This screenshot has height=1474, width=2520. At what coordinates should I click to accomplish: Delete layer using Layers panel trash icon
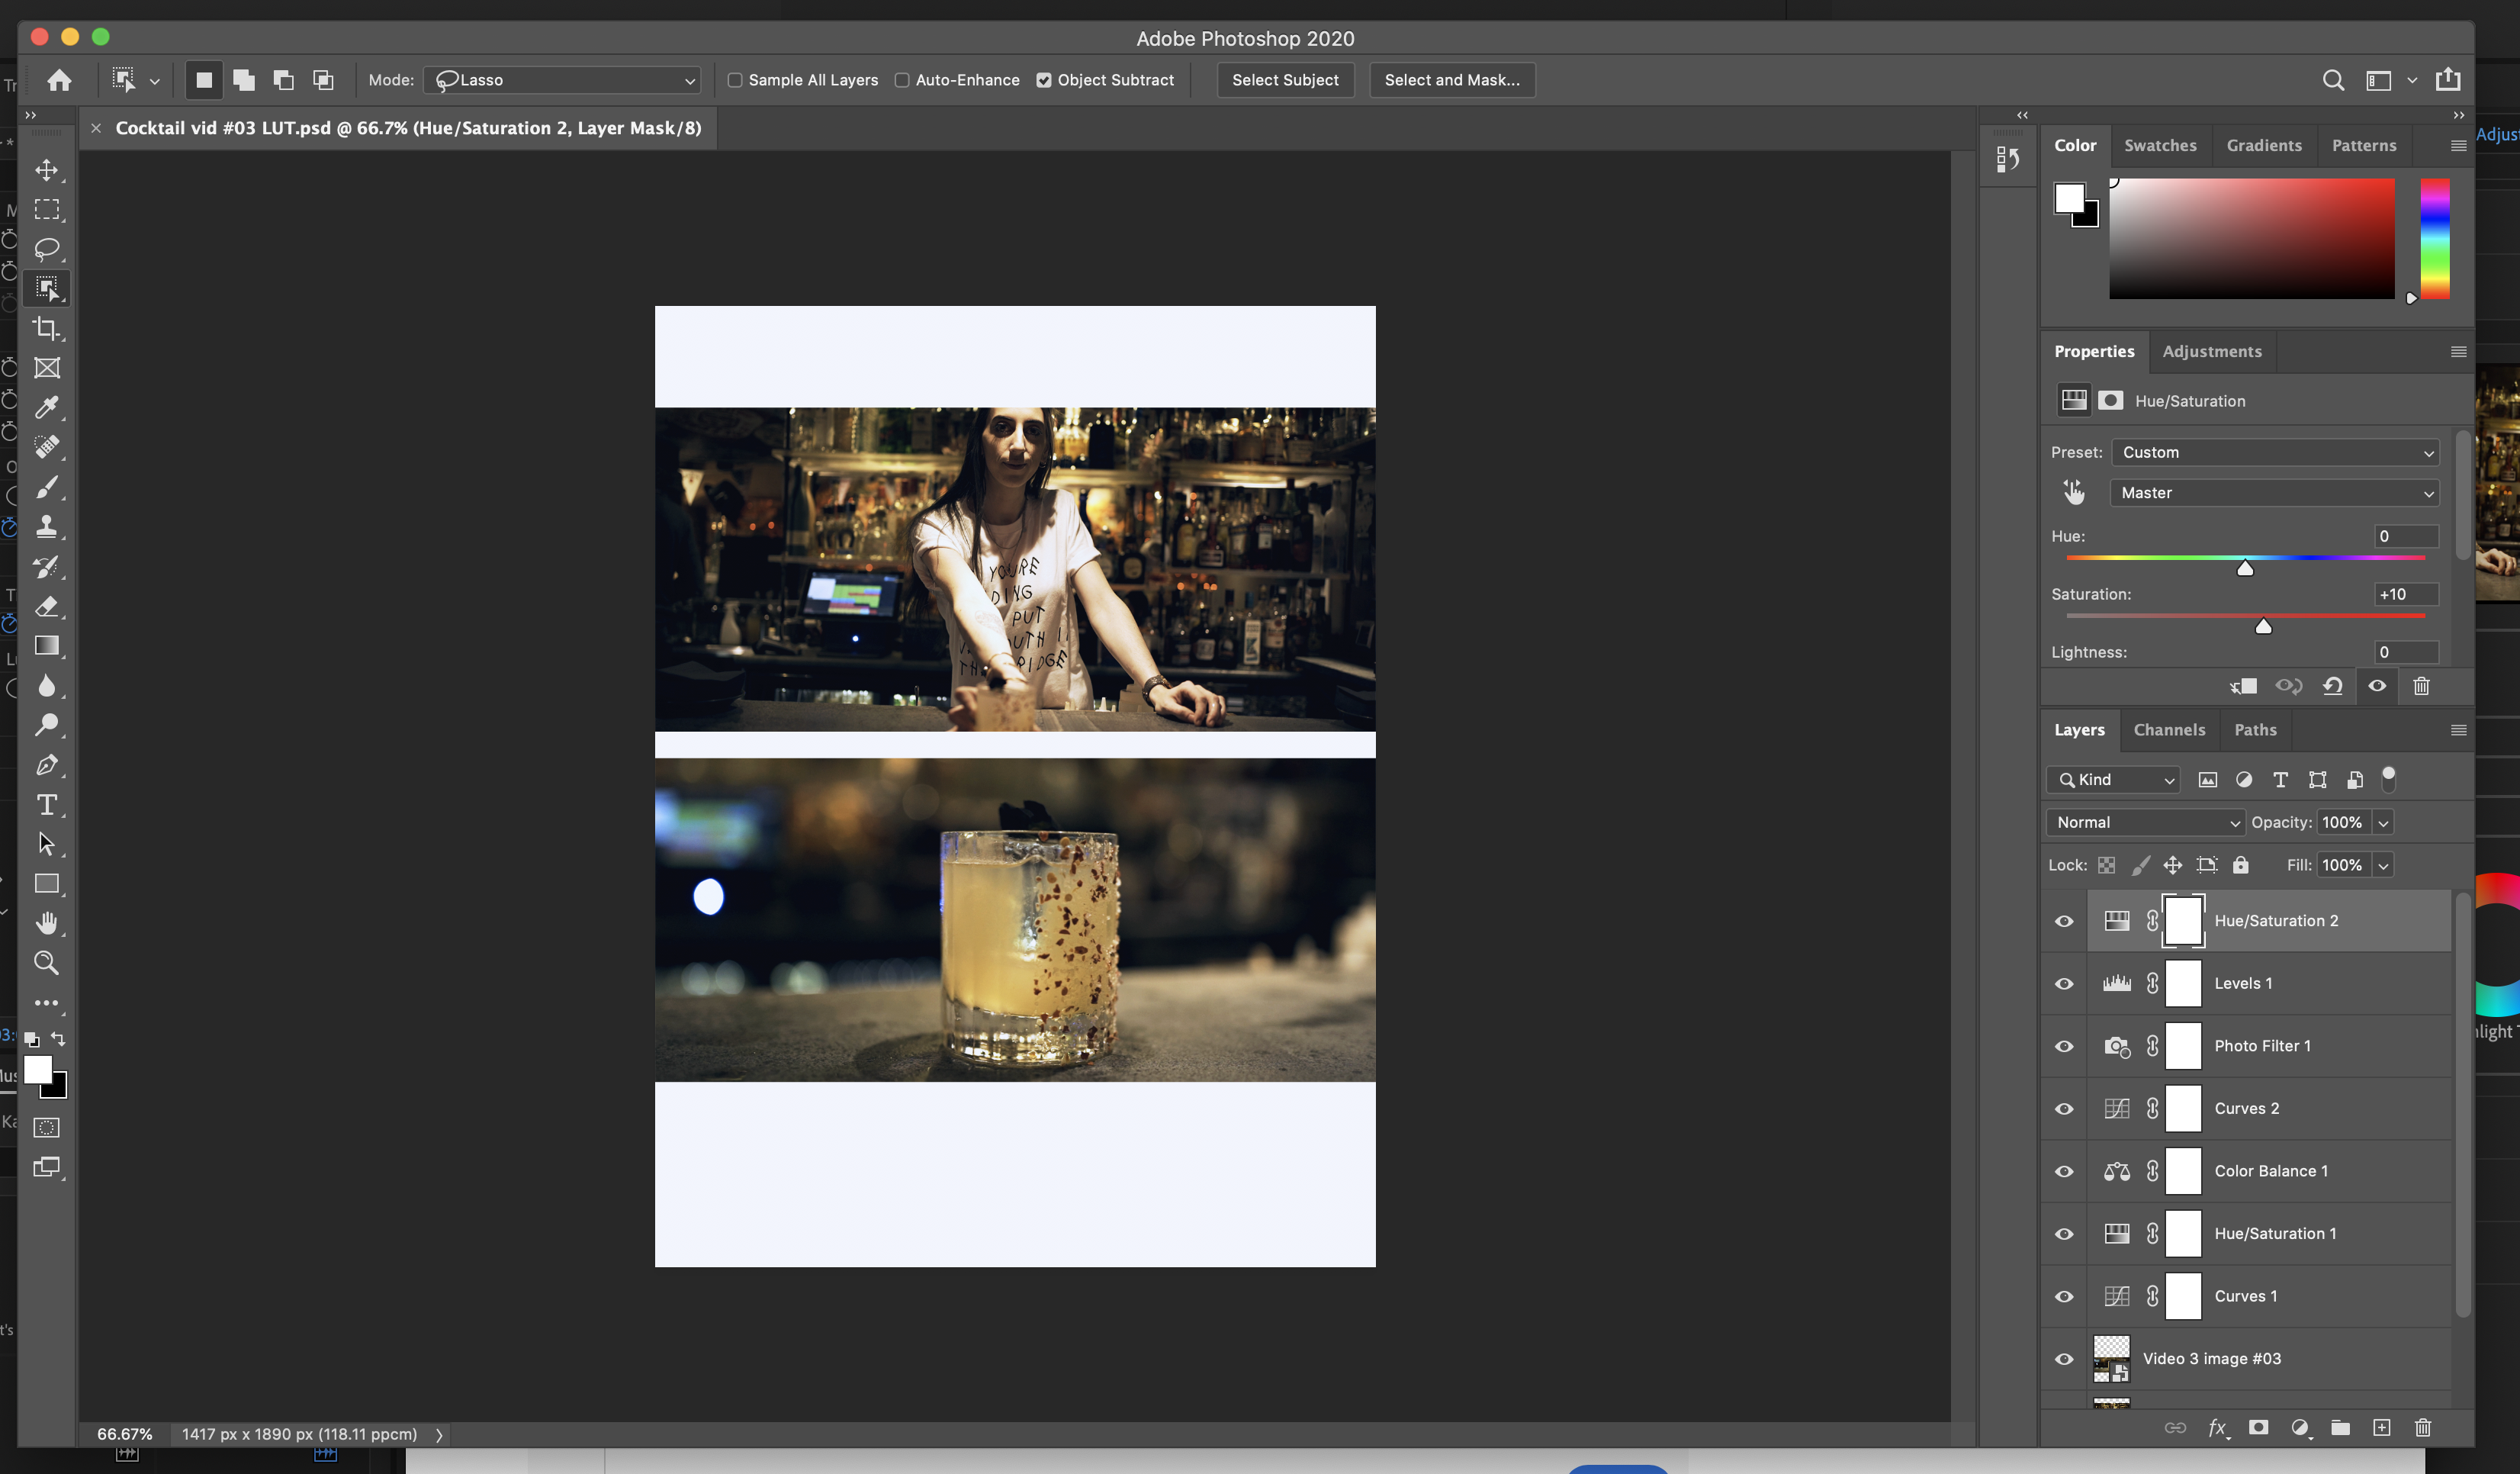pyautogui.click(x=2422, y=1427)
